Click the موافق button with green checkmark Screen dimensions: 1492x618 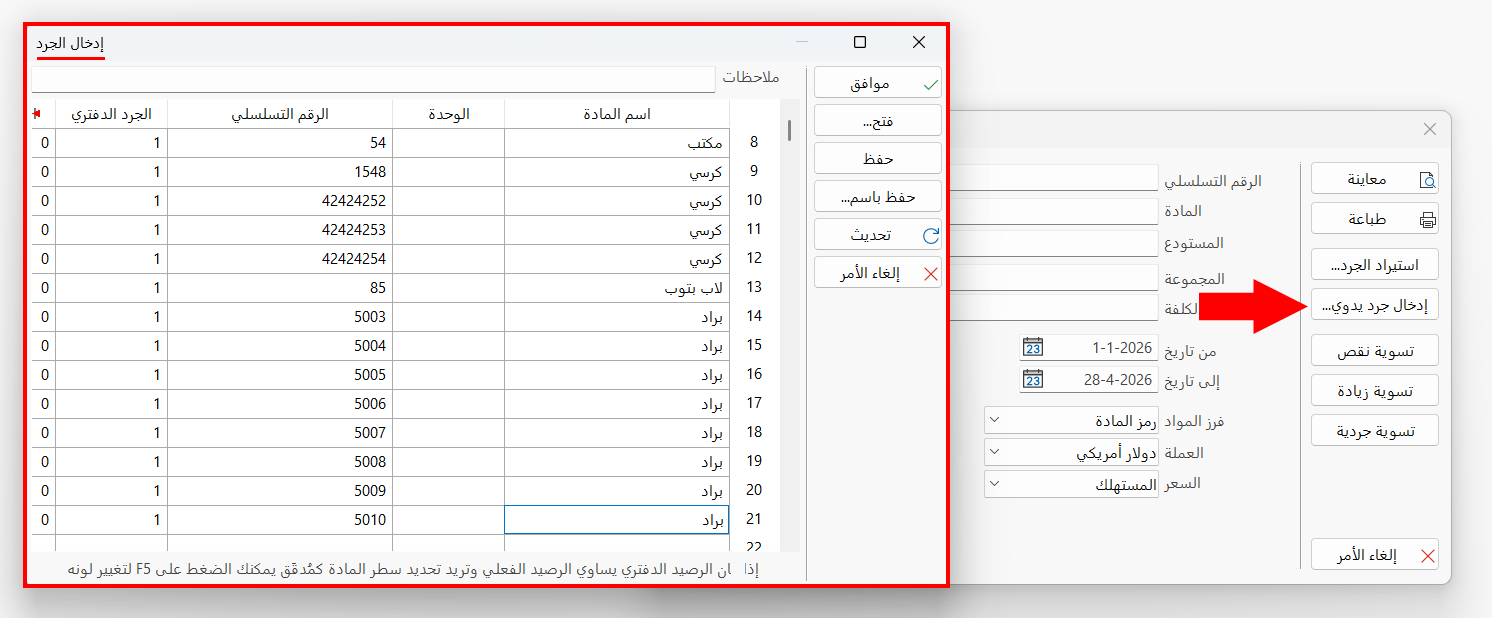[877, 83]
